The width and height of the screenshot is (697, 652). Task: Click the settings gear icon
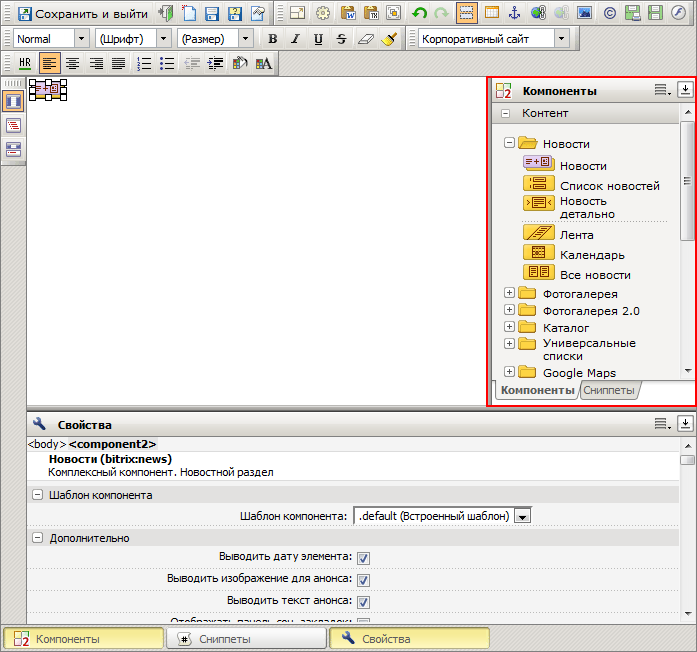coord(323,13)
